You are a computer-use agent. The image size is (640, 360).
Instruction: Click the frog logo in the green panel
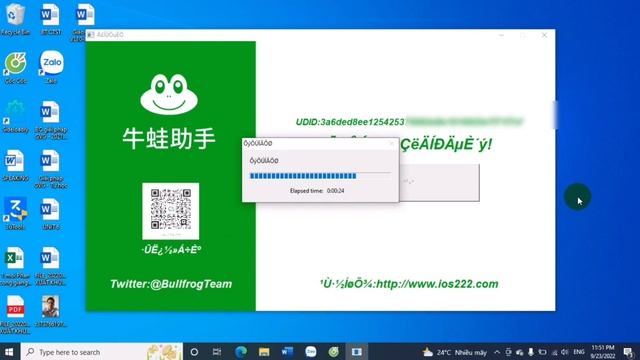(x=169, y=94)
